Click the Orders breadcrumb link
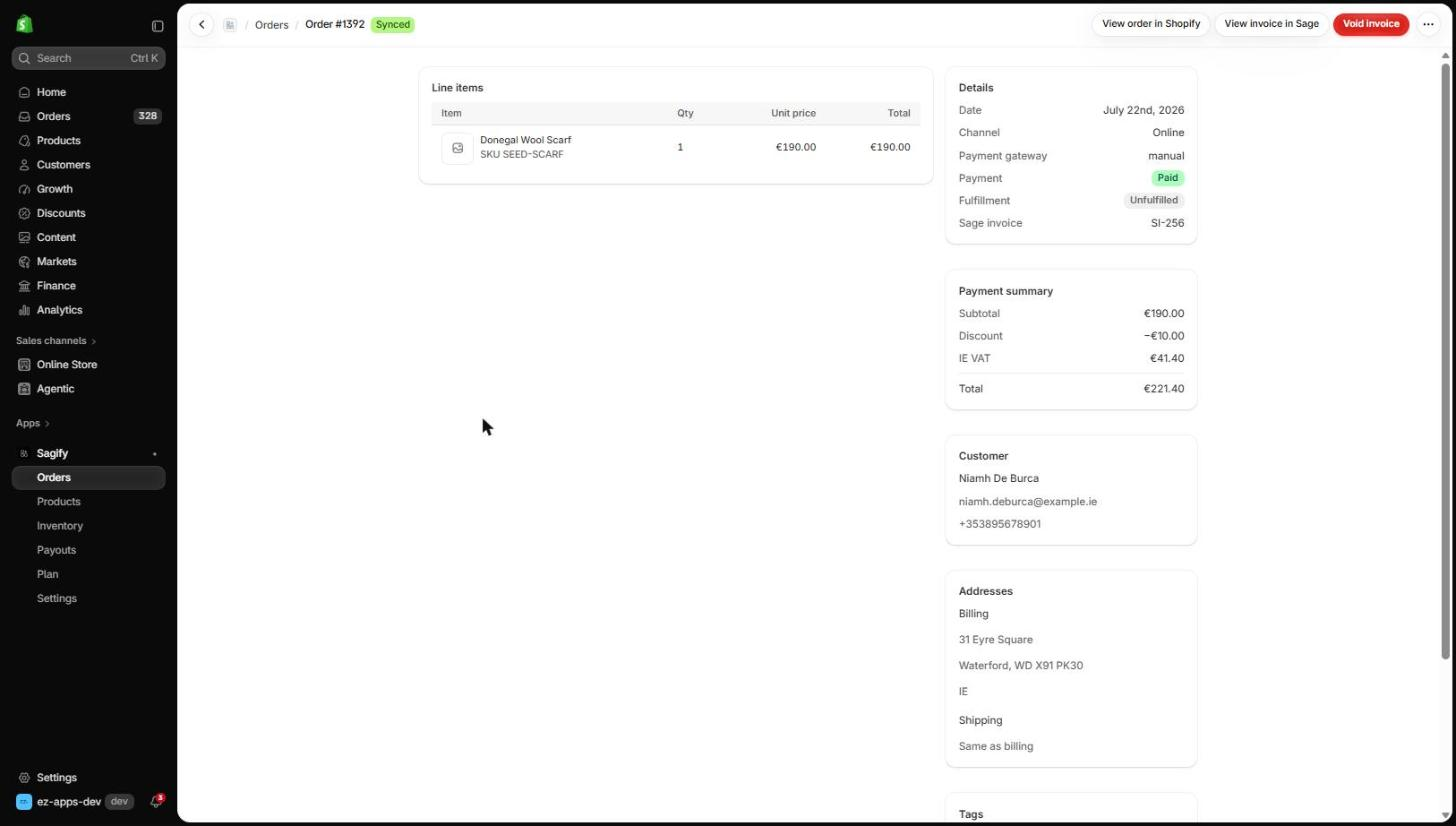 (x=271, y=25)
